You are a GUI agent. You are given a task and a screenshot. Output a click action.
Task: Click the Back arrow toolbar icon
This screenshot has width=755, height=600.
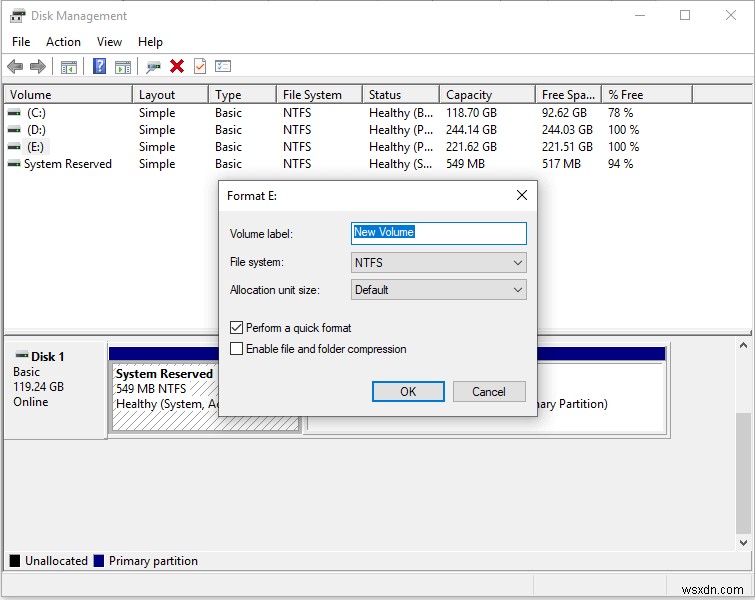point(15,66)
